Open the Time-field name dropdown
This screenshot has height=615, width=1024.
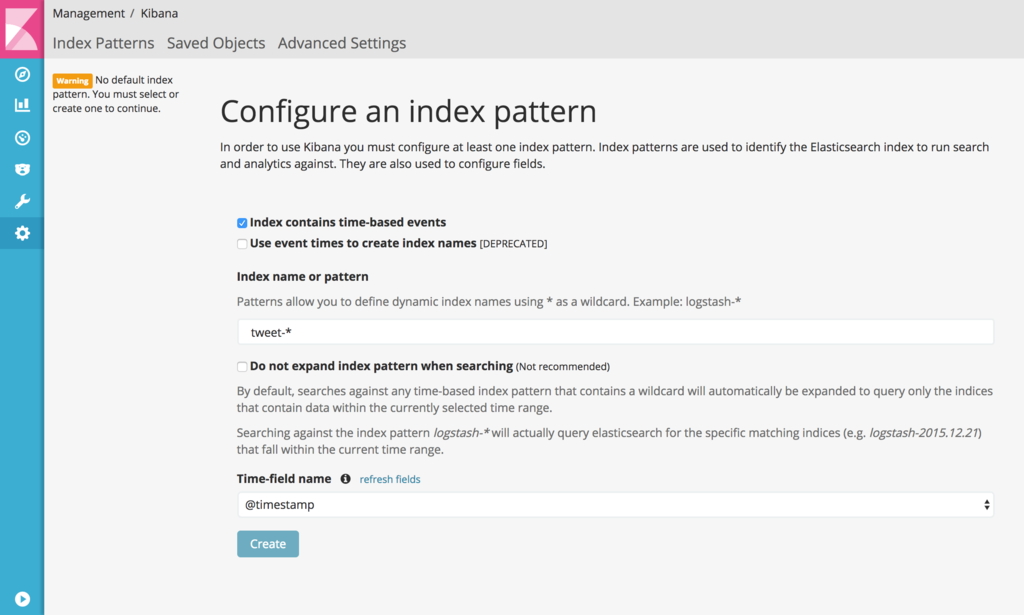pos(615,505)
